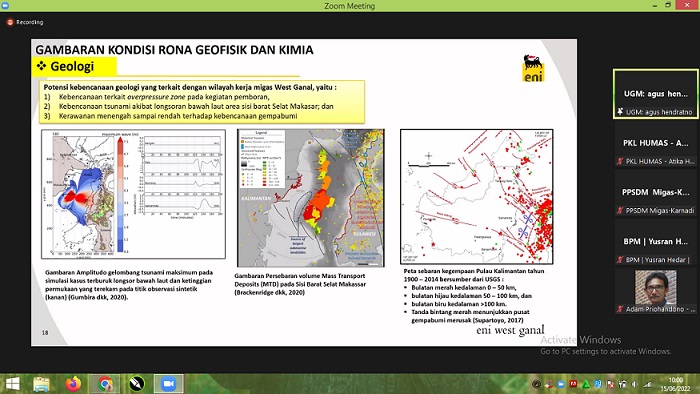Click the red-blue ball tray icon
The image size is (700, 394).
549,384
